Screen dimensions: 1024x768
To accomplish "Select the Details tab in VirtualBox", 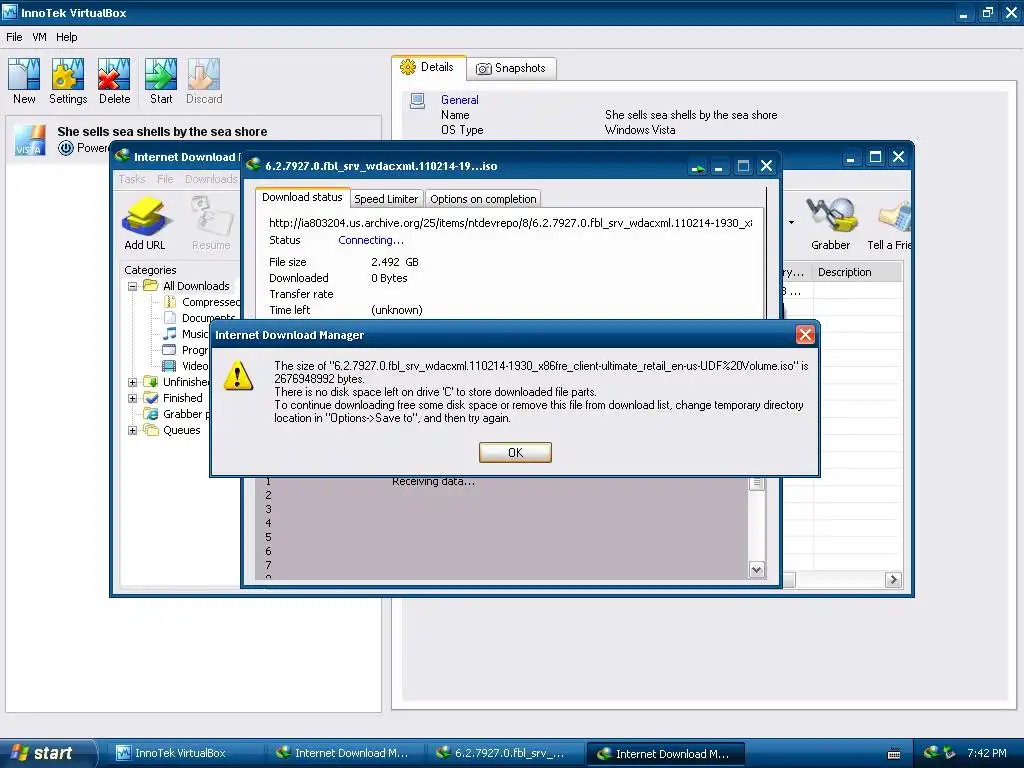I will [428, 67].
